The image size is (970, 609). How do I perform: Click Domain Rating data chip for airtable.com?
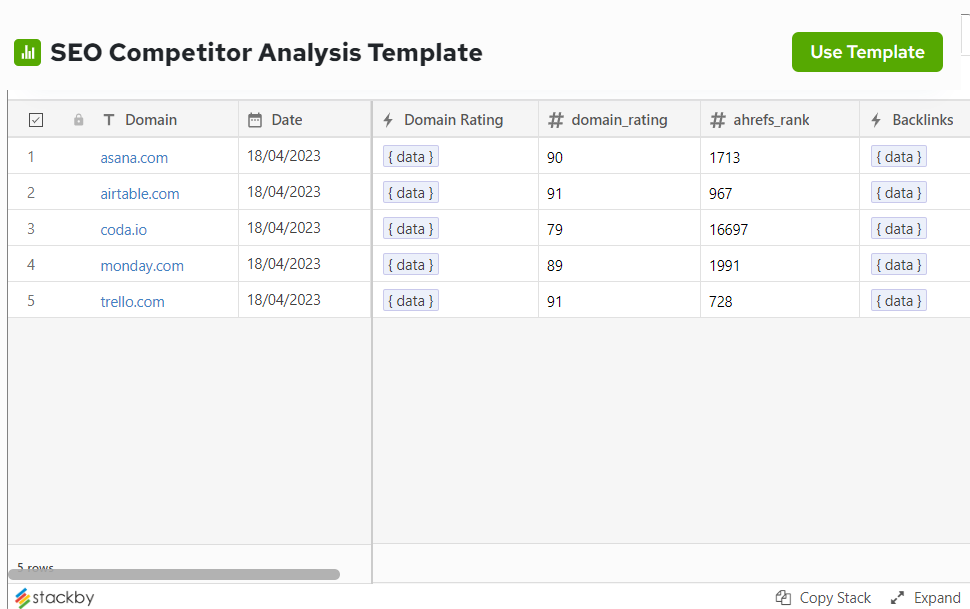click(x=411, y=192)
